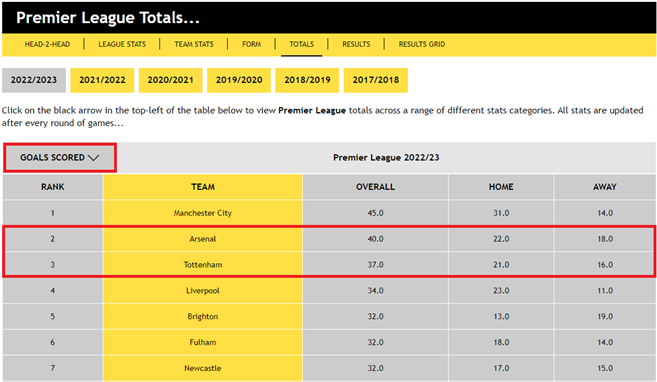Image resolution: width=657 pixels, height=382 pixels.
Task: Choose the 2020/2021 season
Action: [x=171, y=80]
